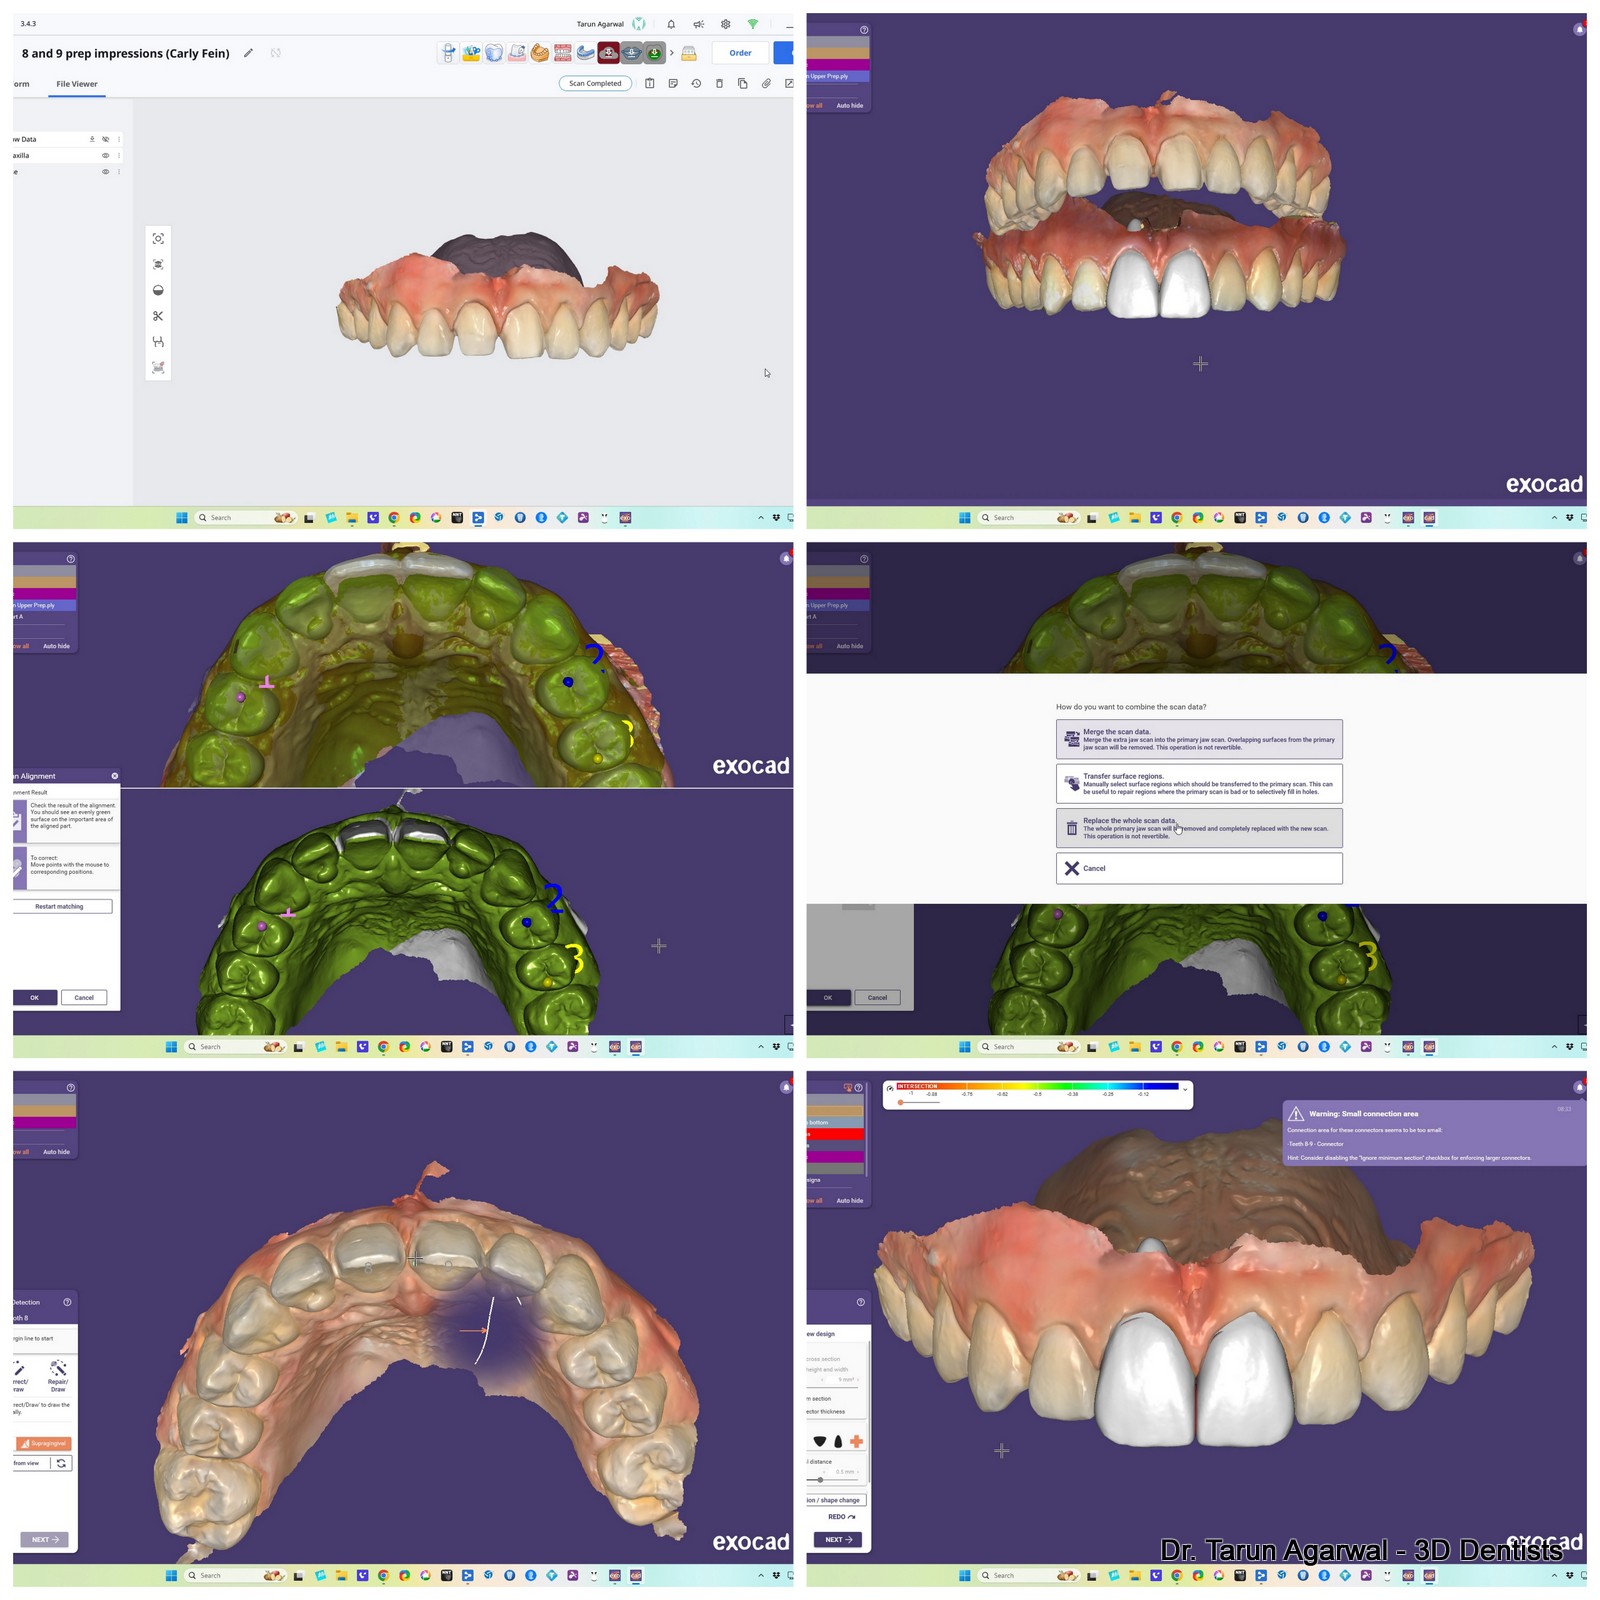The image size is (1600, 1600).
Task: Click the paperclip attachment icon
Action: pos(766,84)
